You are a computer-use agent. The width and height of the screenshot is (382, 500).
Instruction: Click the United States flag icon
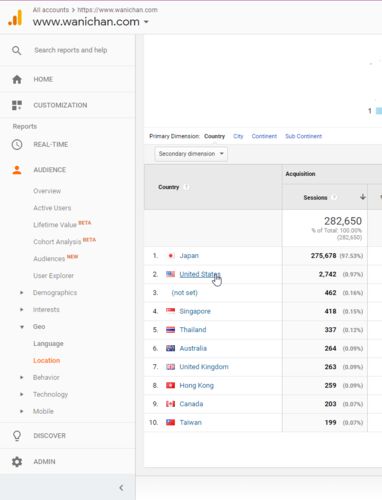pos(170,274)
